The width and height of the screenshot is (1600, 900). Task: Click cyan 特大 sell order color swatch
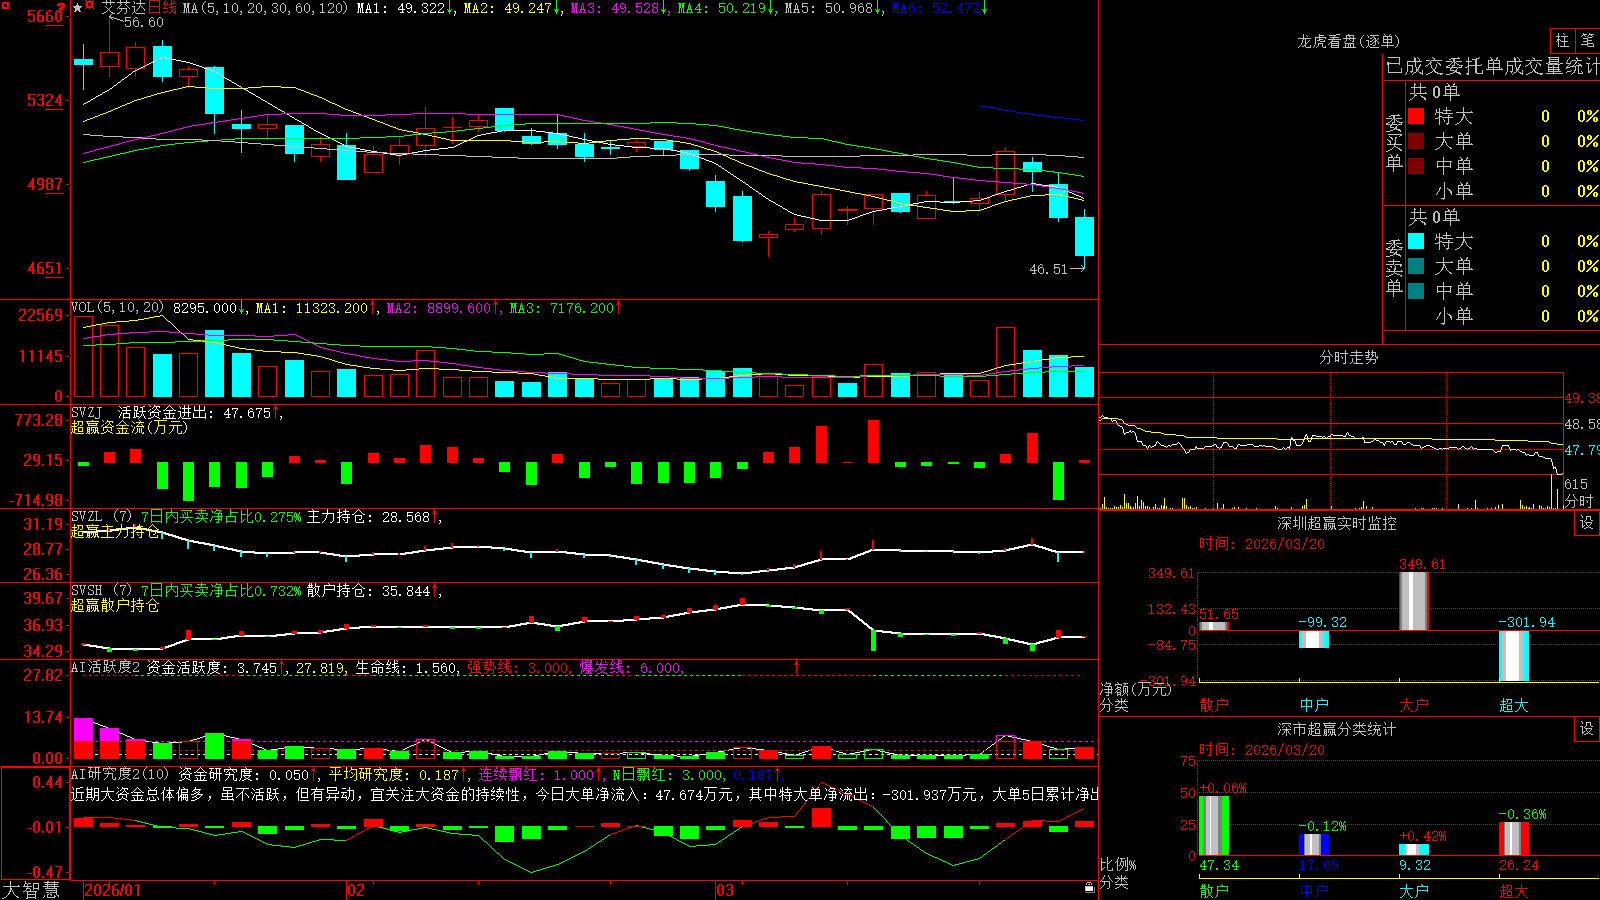pyautogui.click(x=1416, y=241)
